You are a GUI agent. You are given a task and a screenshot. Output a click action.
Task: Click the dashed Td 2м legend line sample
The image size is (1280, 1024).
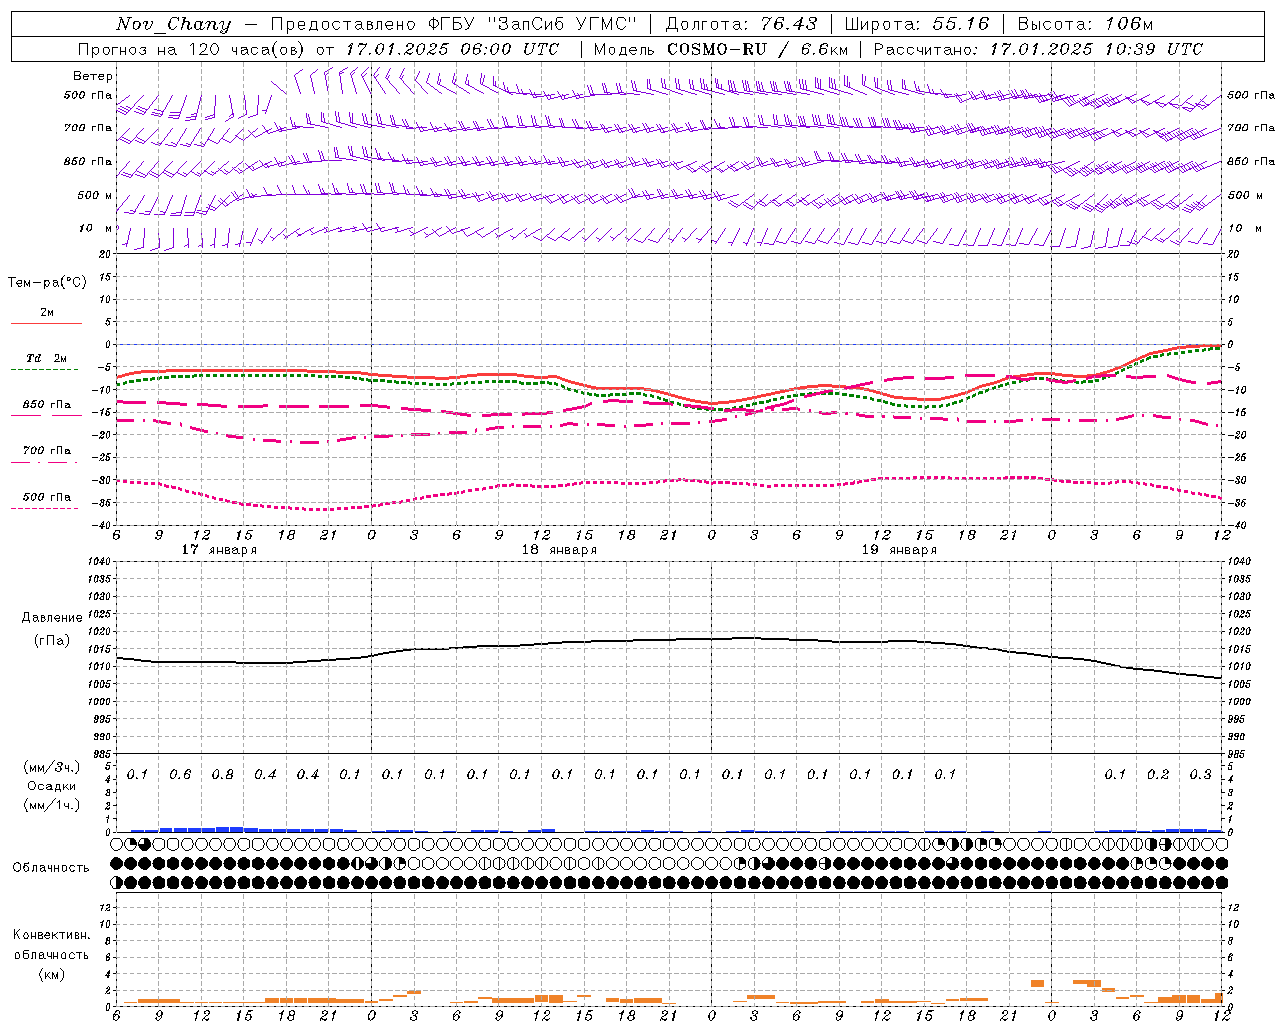[46, 370]
